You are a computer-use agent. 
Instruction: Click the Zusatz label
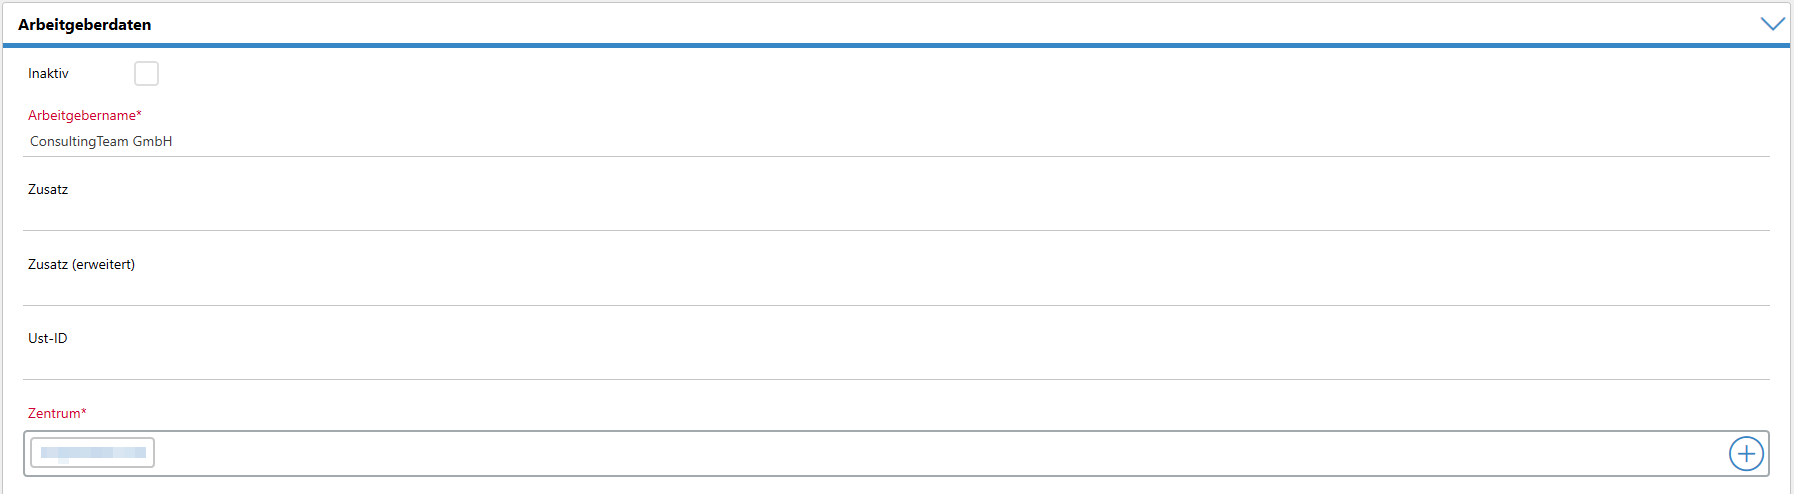[48, 189]
